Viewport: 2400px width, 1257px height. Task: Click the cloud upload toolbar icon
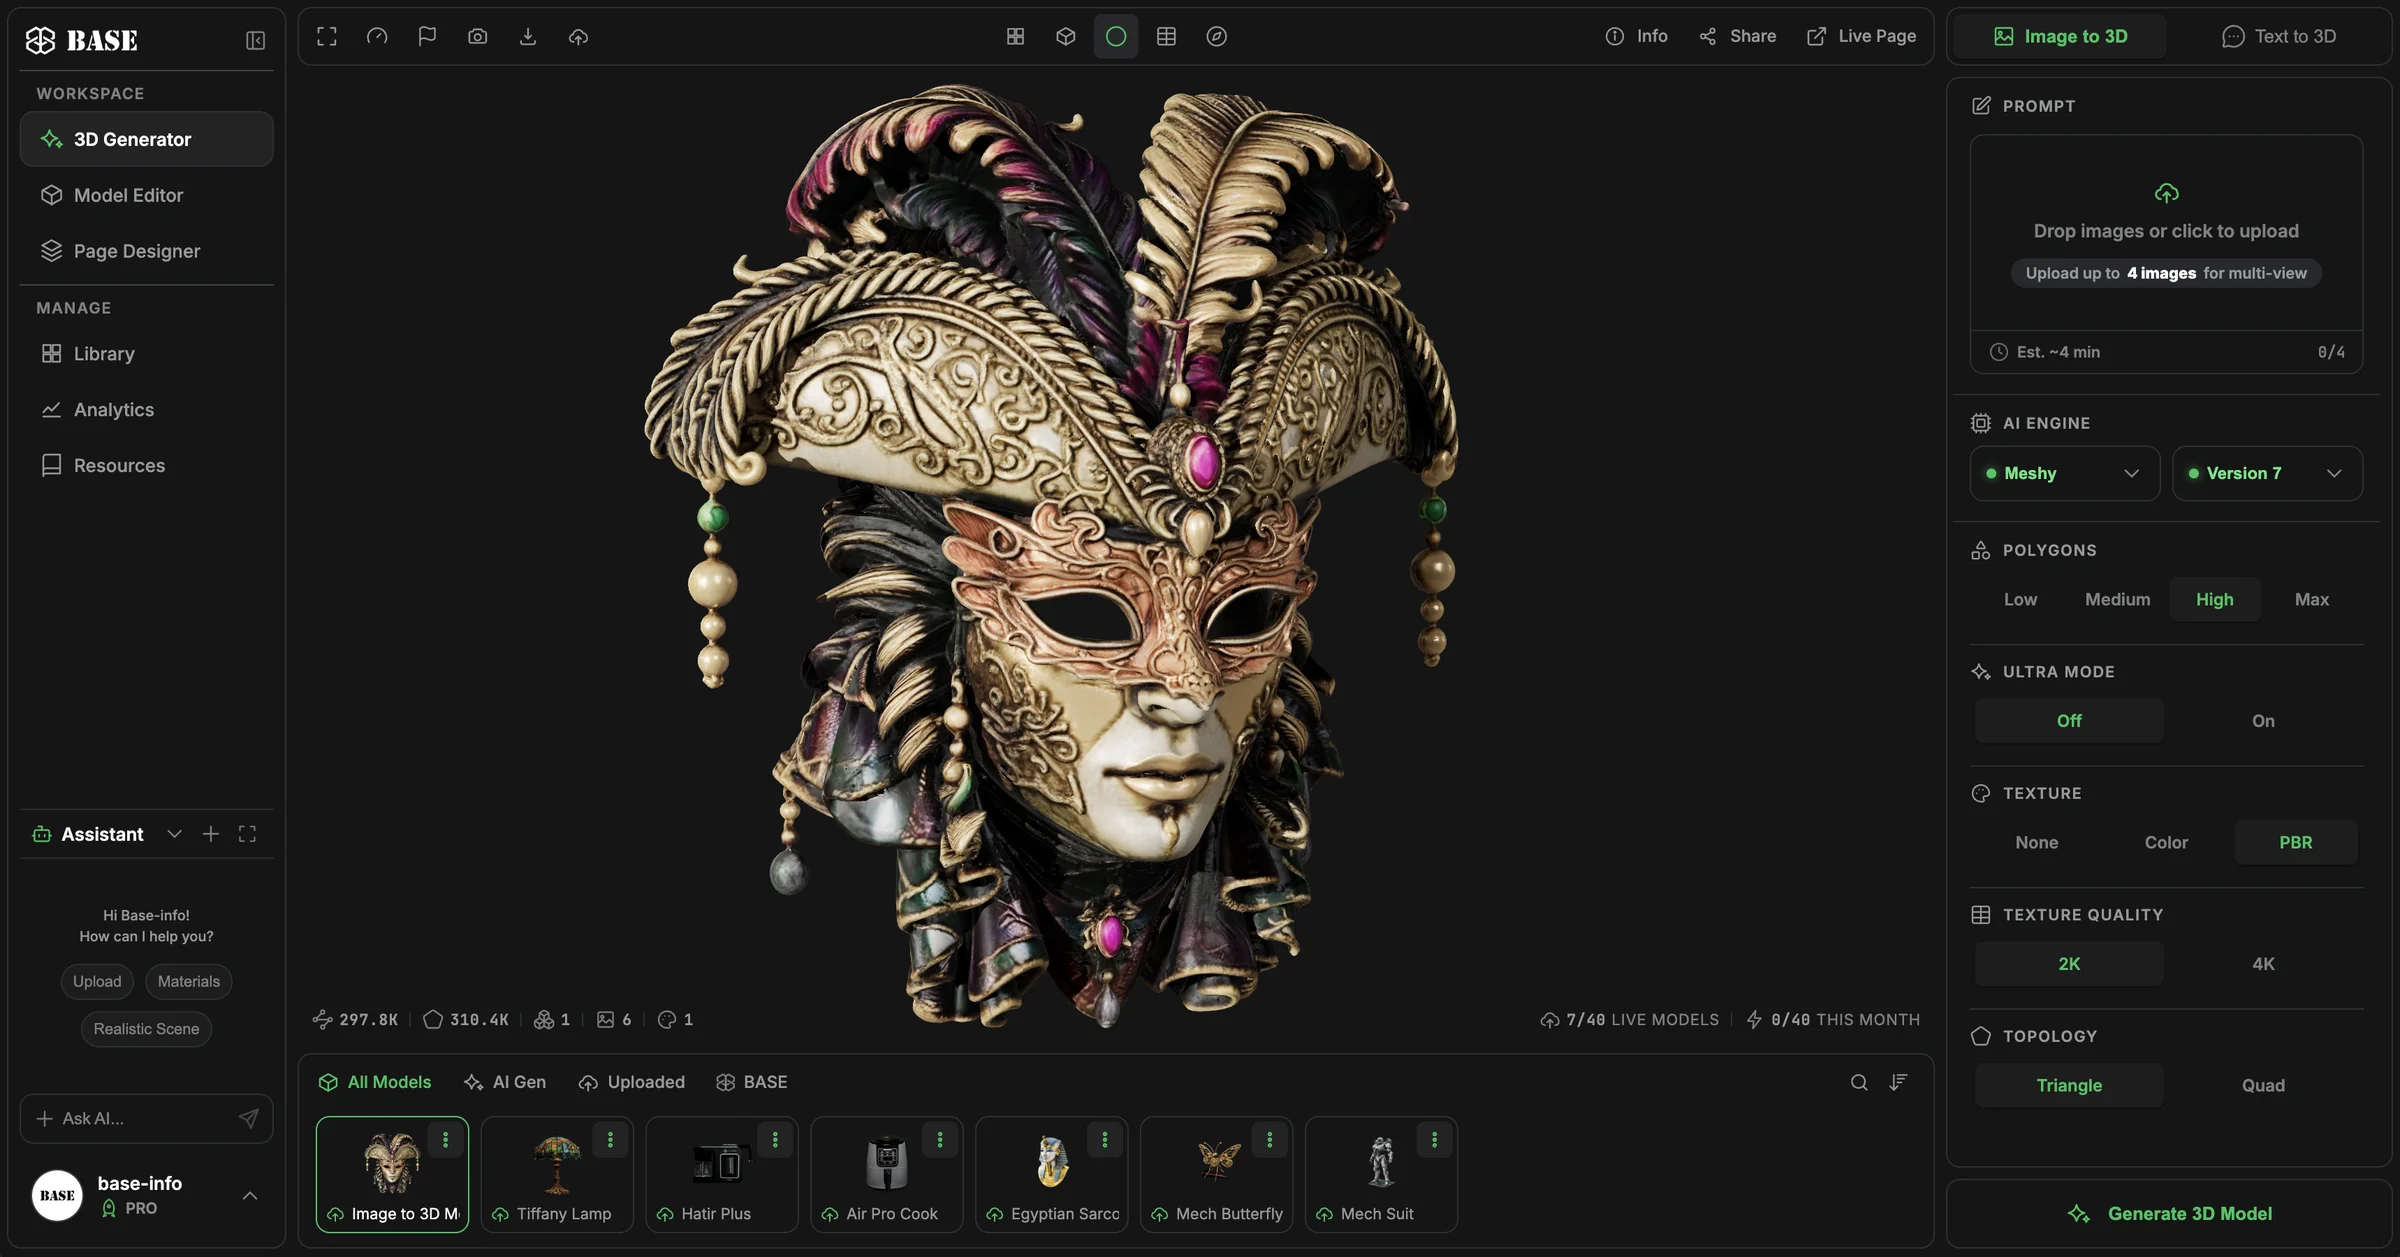(578, 37)
